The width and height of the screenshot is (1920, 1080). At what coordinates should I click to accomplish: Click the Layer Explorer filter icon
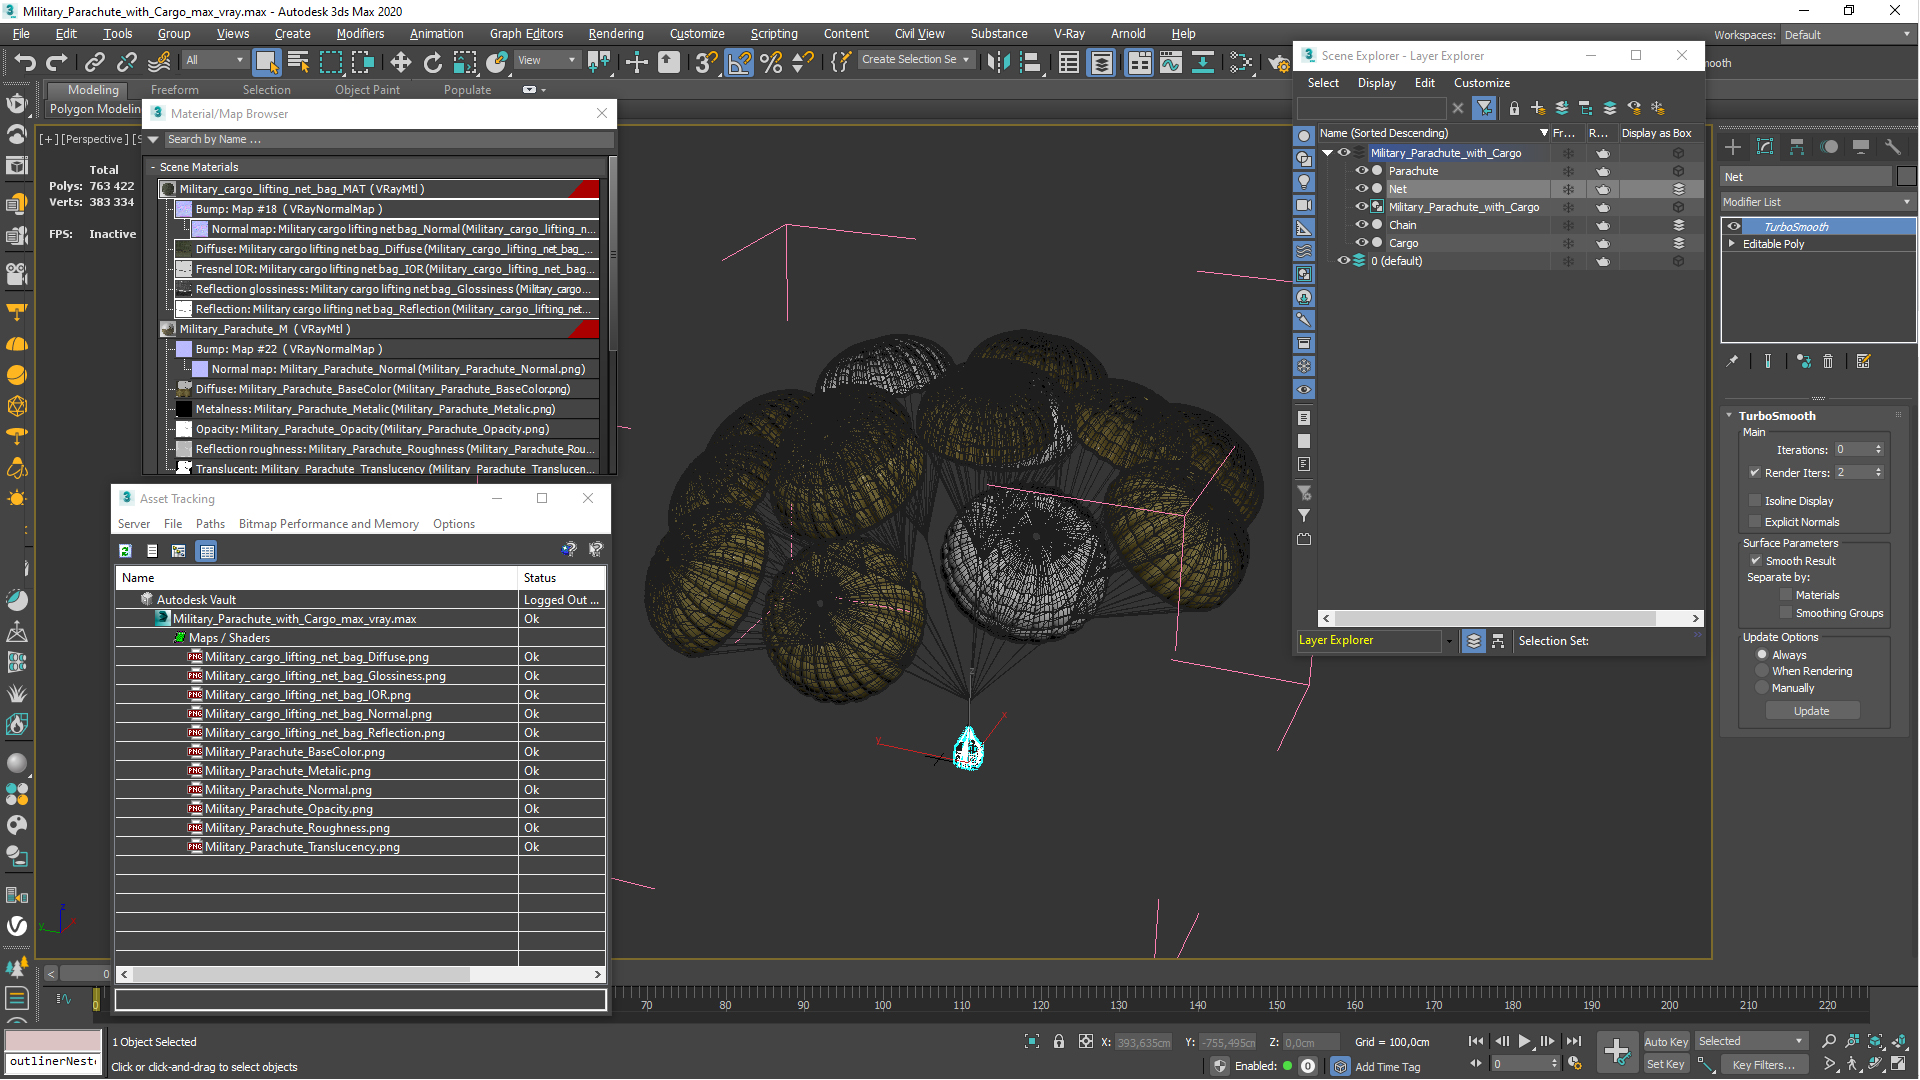(1484, 108)
